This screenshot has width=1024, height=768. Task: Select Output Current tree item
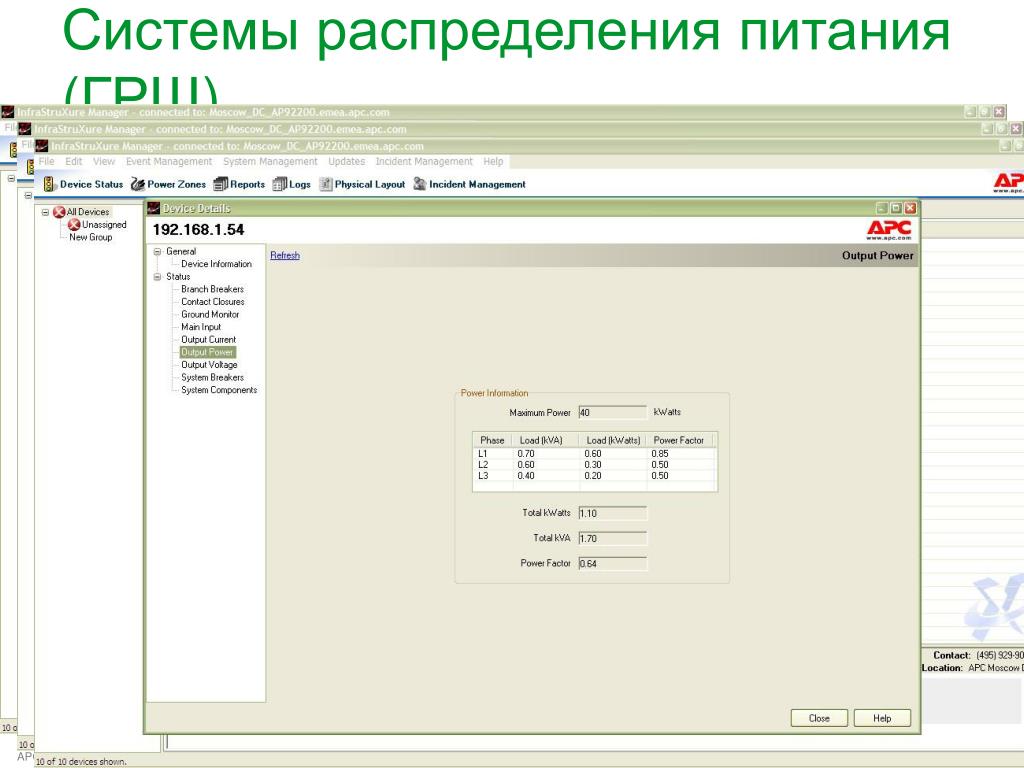pyautogui.click(x=208, y=340)
